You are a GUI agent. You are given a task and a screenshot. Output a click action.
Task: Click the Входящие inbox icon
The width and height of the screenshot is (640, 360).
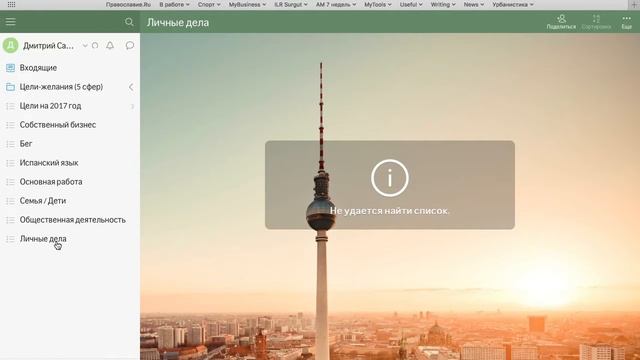(11, 68)
